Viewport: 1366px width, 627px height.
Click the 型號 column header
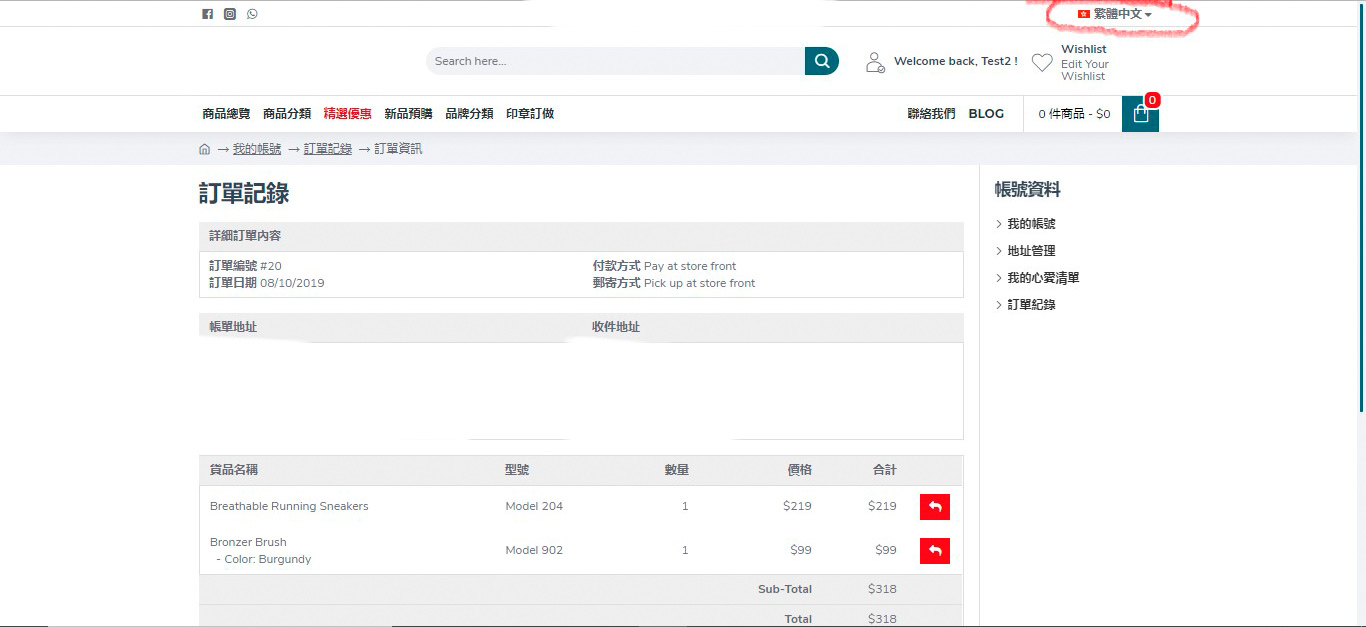(x=517, y=470)
